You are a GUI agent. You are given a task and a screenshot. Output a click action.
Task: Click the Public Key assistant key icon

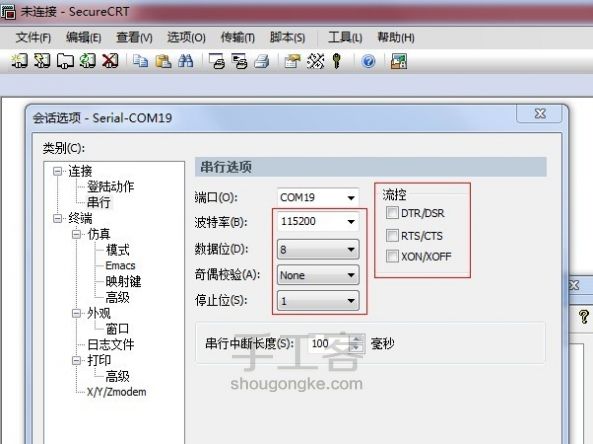pos(337,61)
